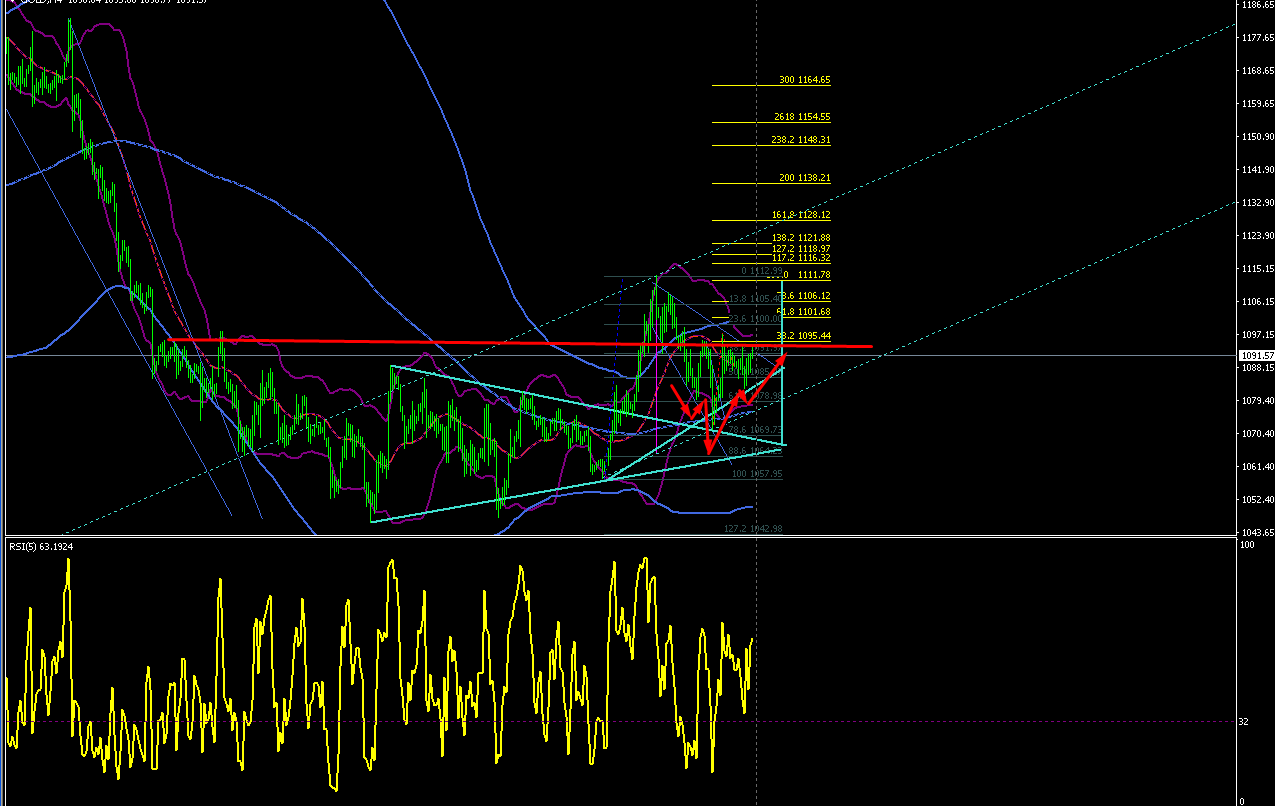1275x806 pixels.
Task: Select the 78.6 1069.73 retracement label
Action: tap(756, 429)
